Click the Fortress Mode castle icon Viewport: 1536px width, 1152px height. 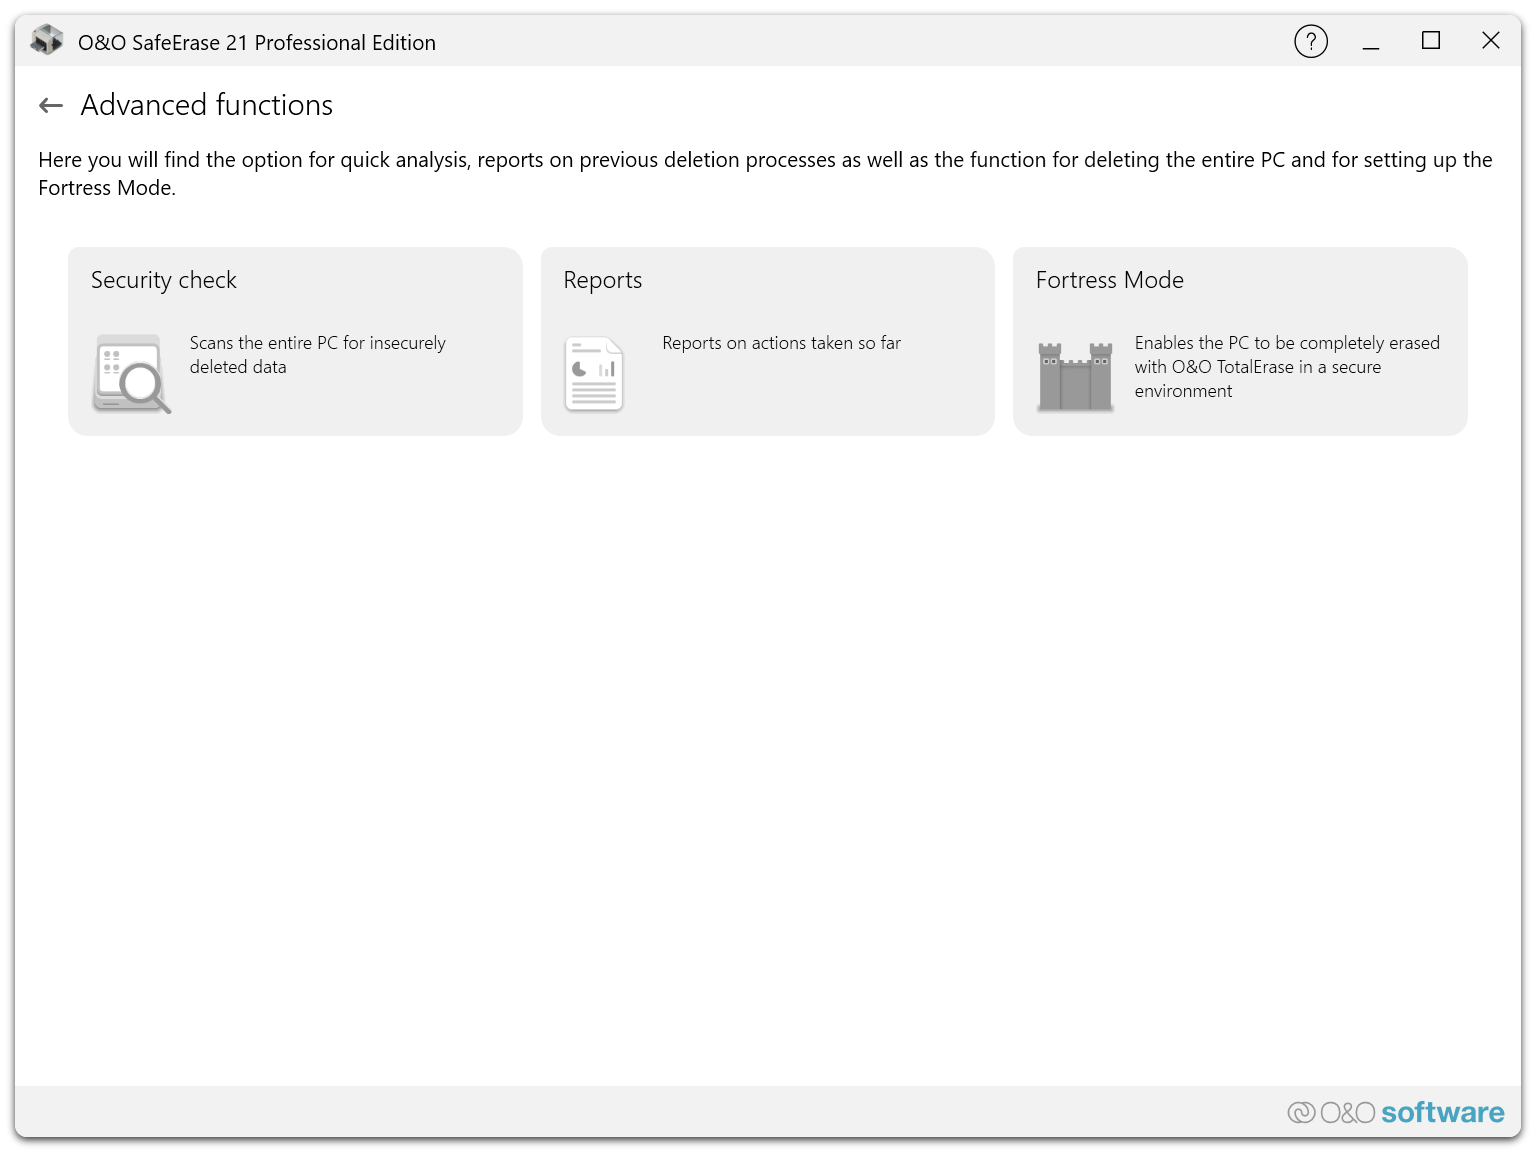[x=1075, y=376]
